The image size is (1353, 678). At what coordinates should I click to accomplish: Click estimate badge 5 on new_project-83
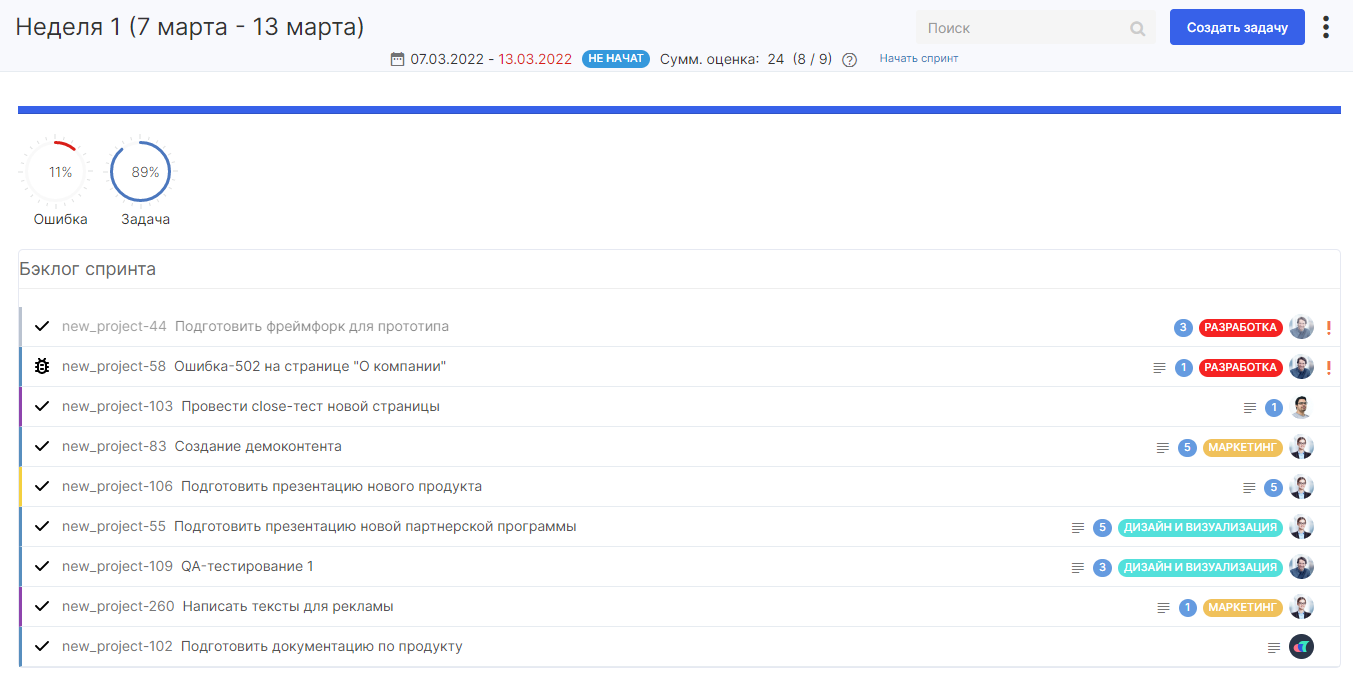[x=1188, y=447]
